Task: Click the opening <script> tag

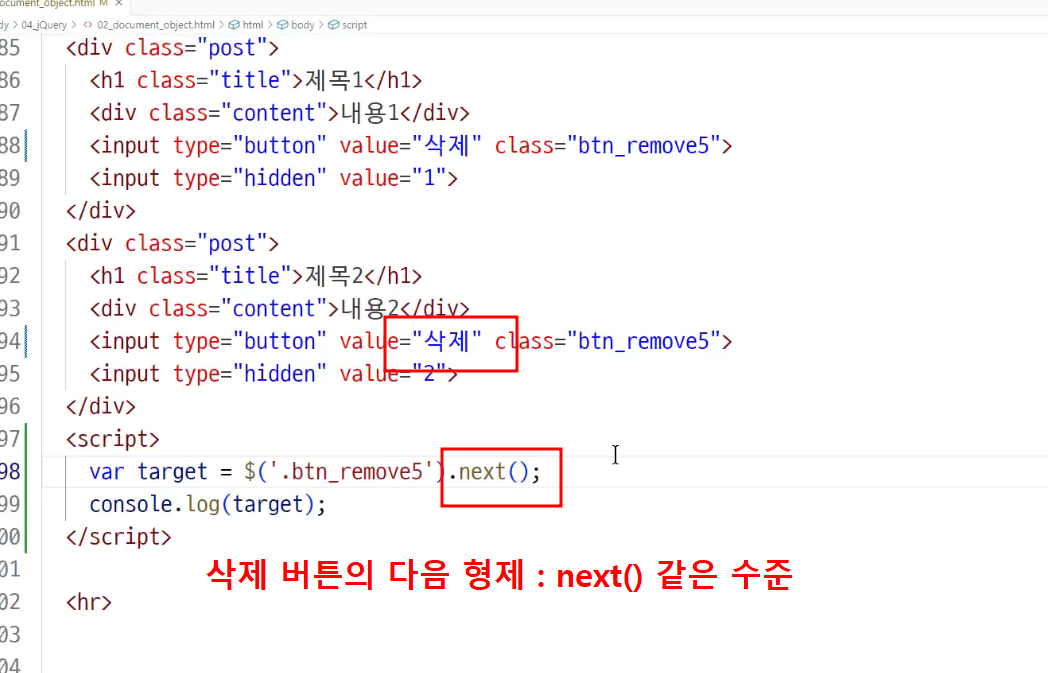Action: click(x=112, y=439)
